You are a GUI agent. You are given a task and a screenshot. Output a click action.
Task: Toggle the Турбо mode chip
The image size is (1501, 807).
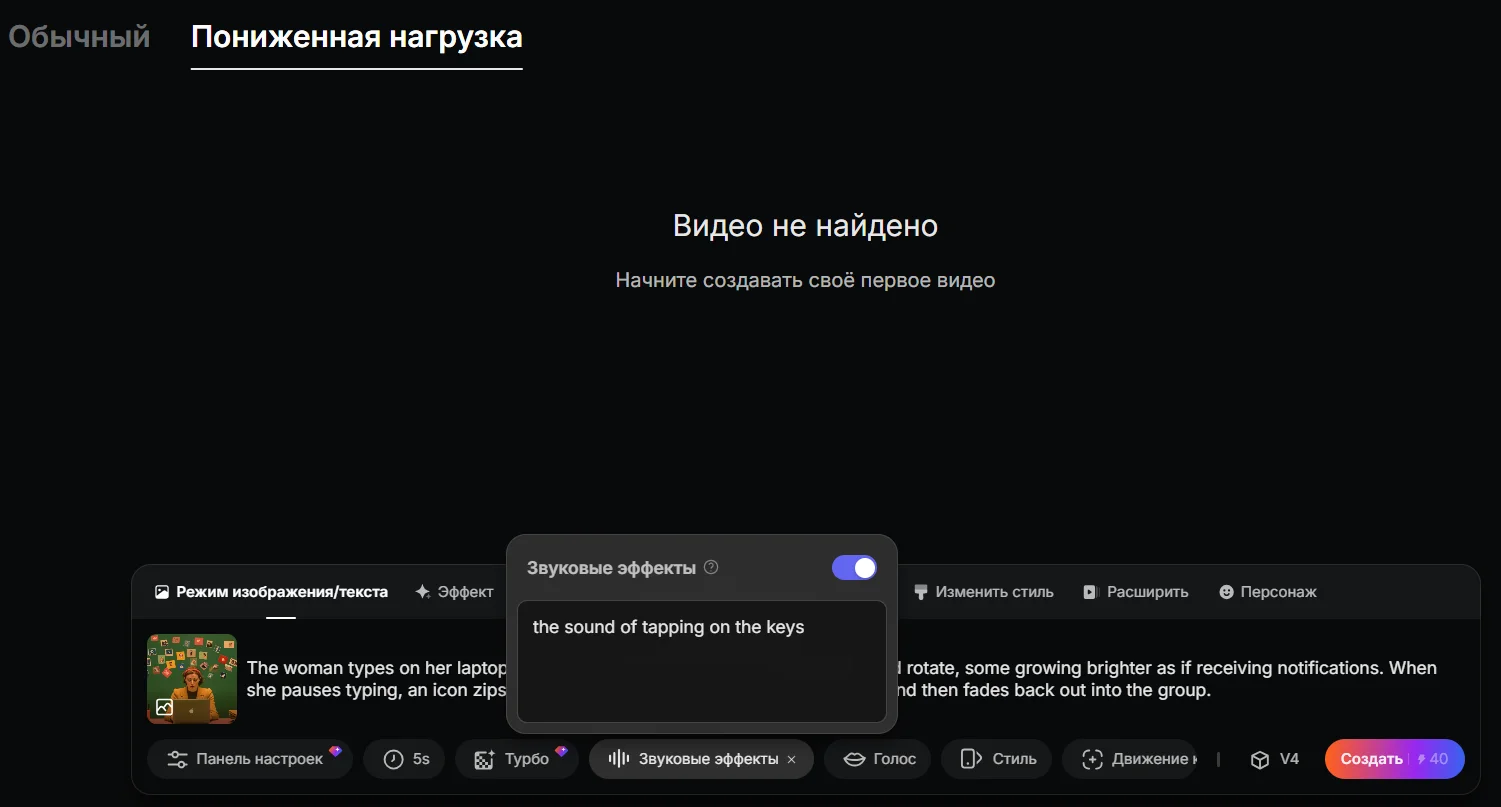pos(516,759)
